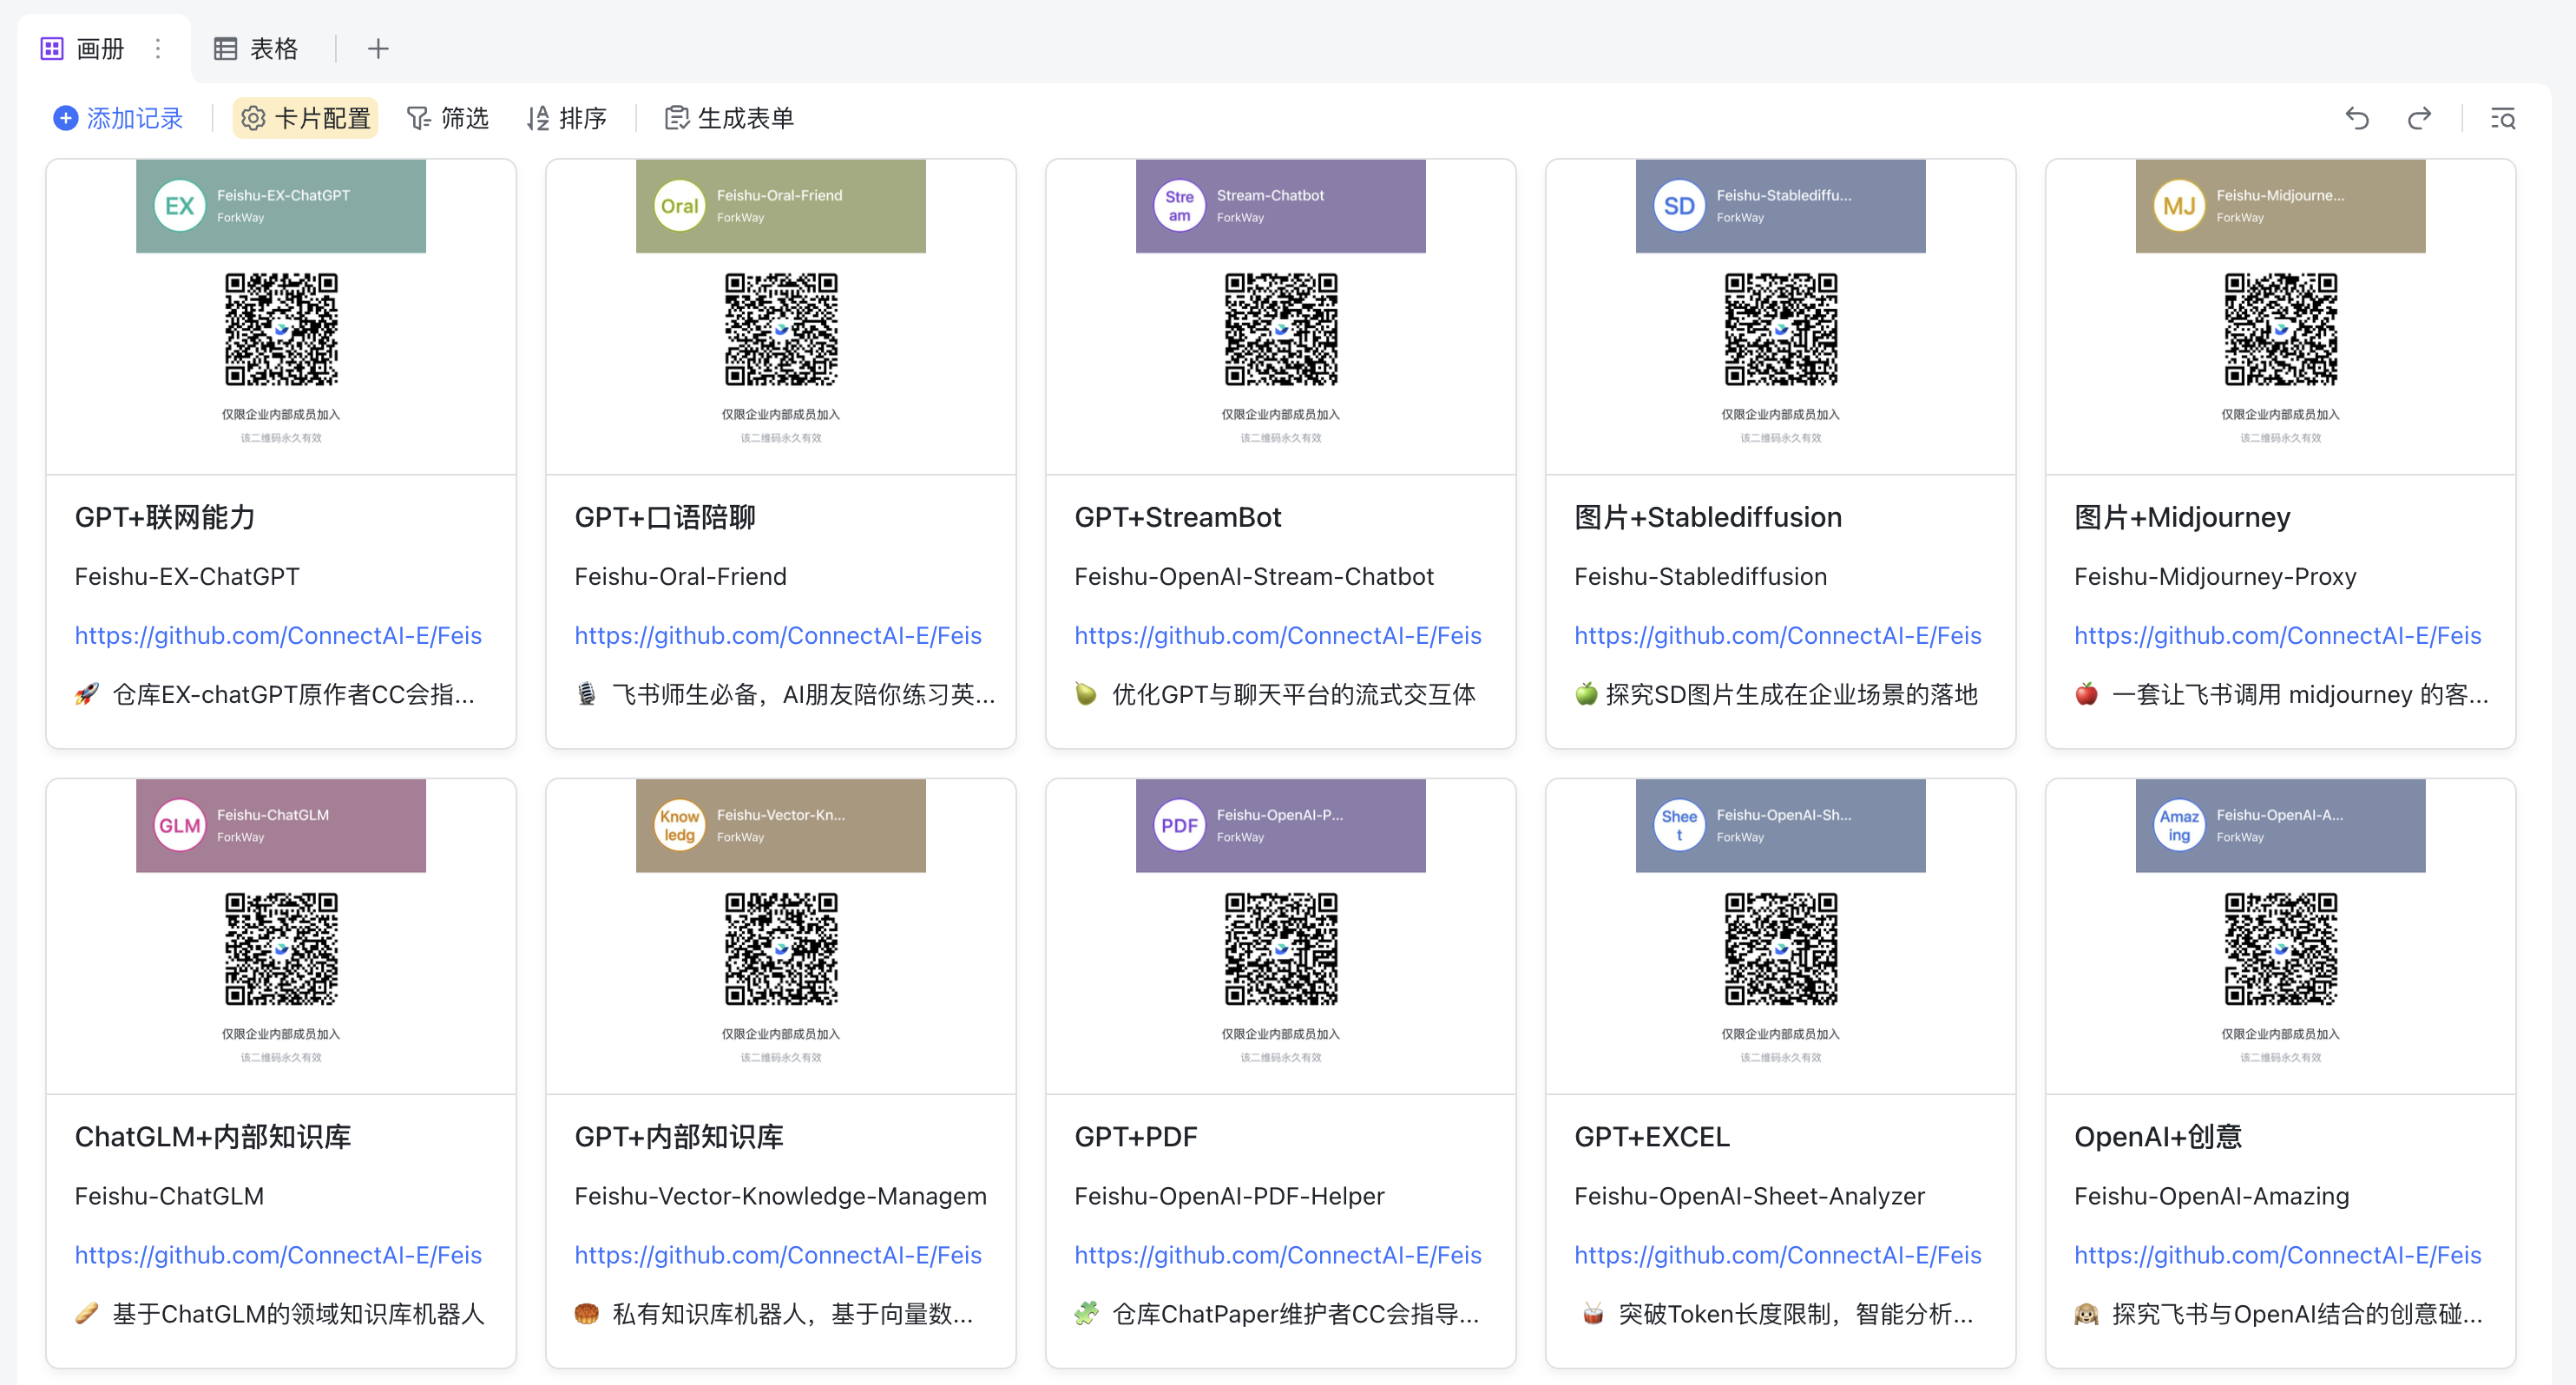Open the Feishu-EX-ChatGPT QR code image
The height and width of the screenshot is (1385, 2576).
[x=281, y=329]
